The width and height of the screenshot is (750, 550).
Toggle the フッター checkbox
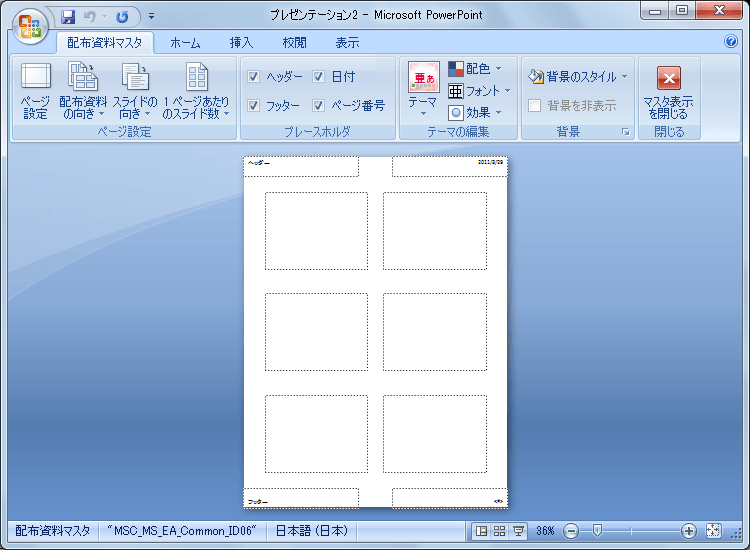(254, 105)
